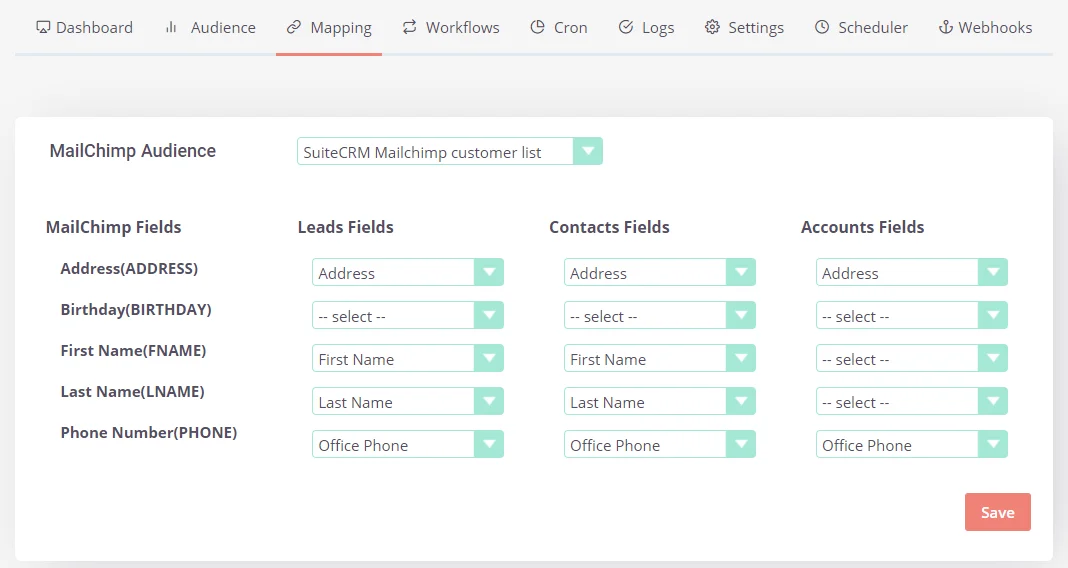Click the Cron pie chart icon
The width and height of the screenshot is (1068, 568).
point(537,28)
